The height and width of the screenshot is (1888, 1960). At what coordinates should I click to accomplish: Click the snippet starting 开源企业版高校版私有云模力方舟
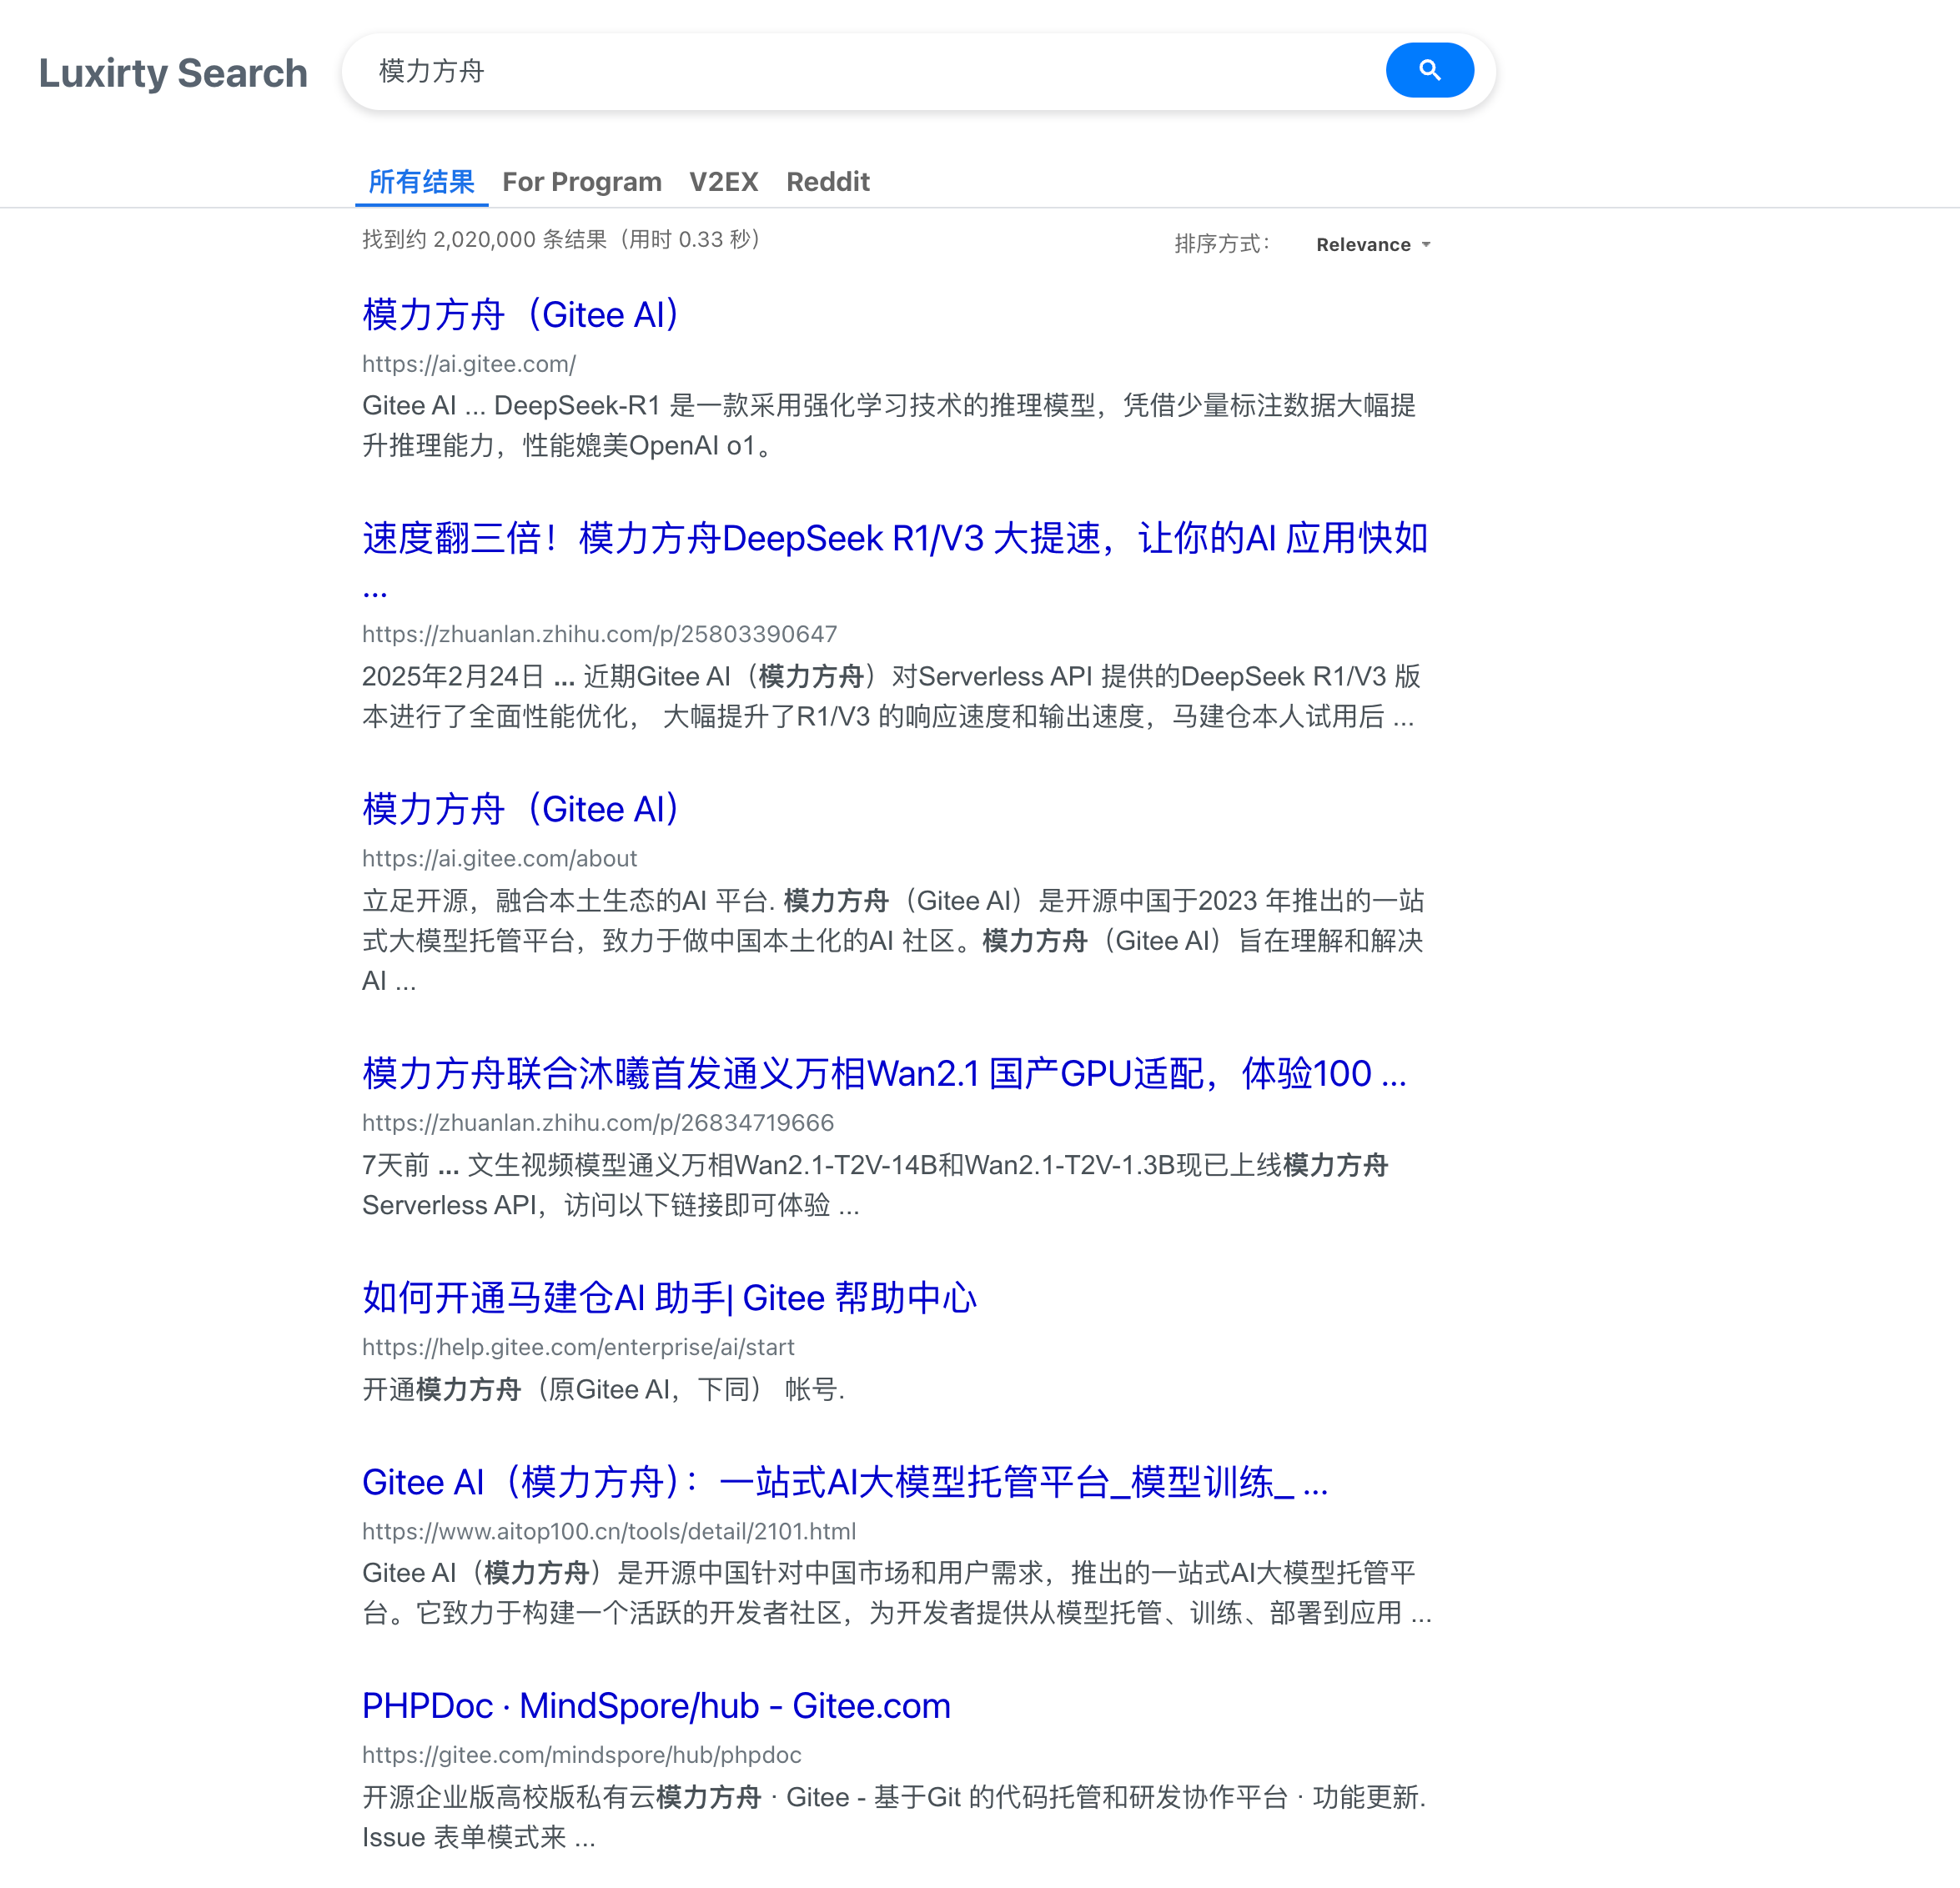(894, 1817)
